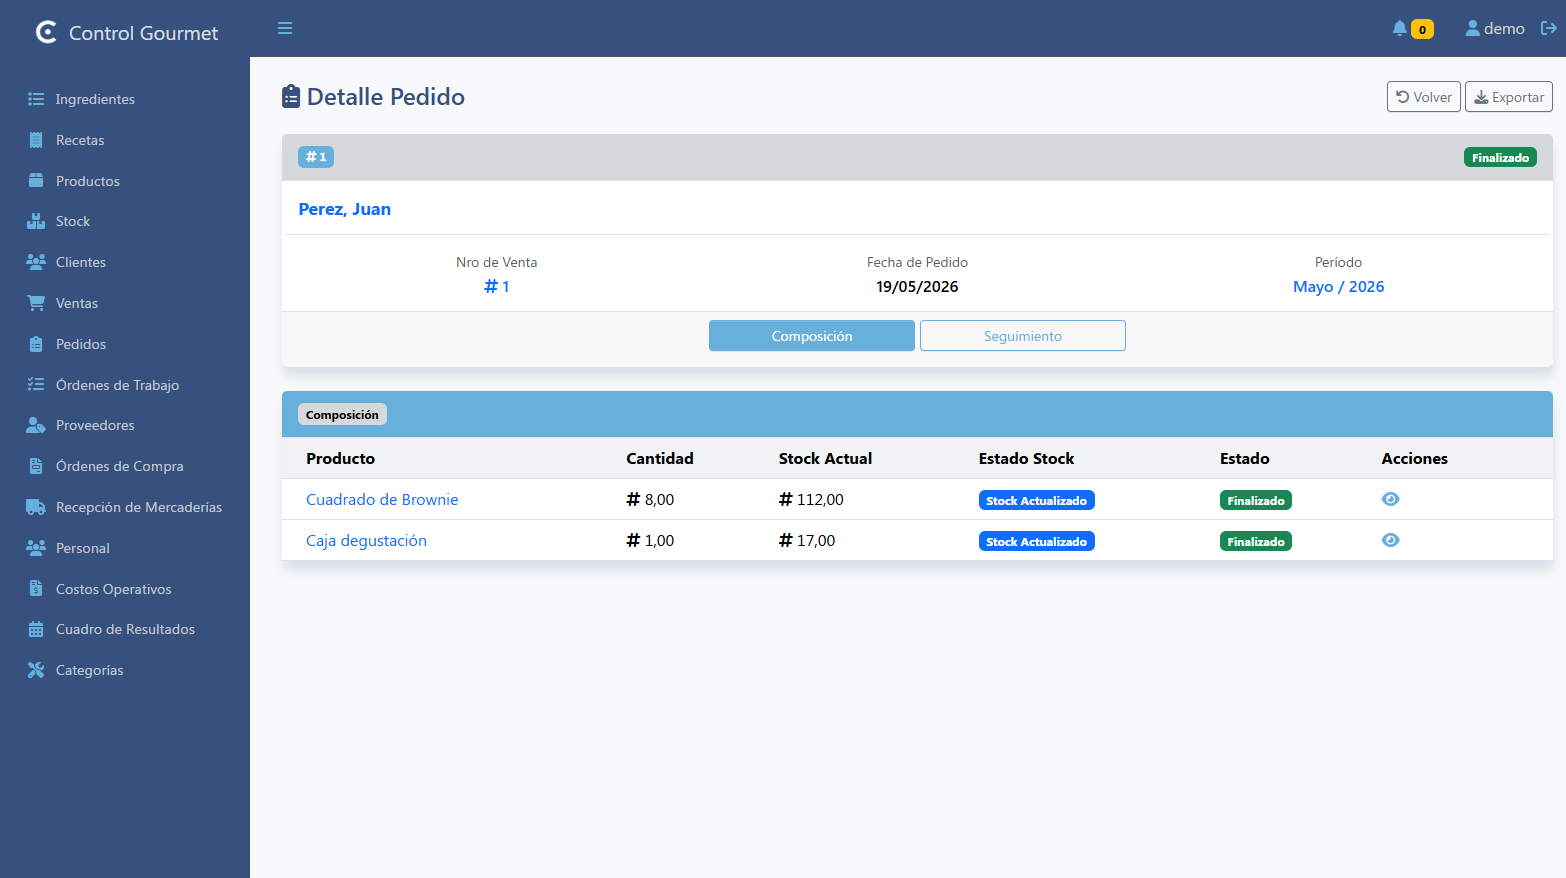
Task: Open the demo user profile
Action: pos(1495,28)
